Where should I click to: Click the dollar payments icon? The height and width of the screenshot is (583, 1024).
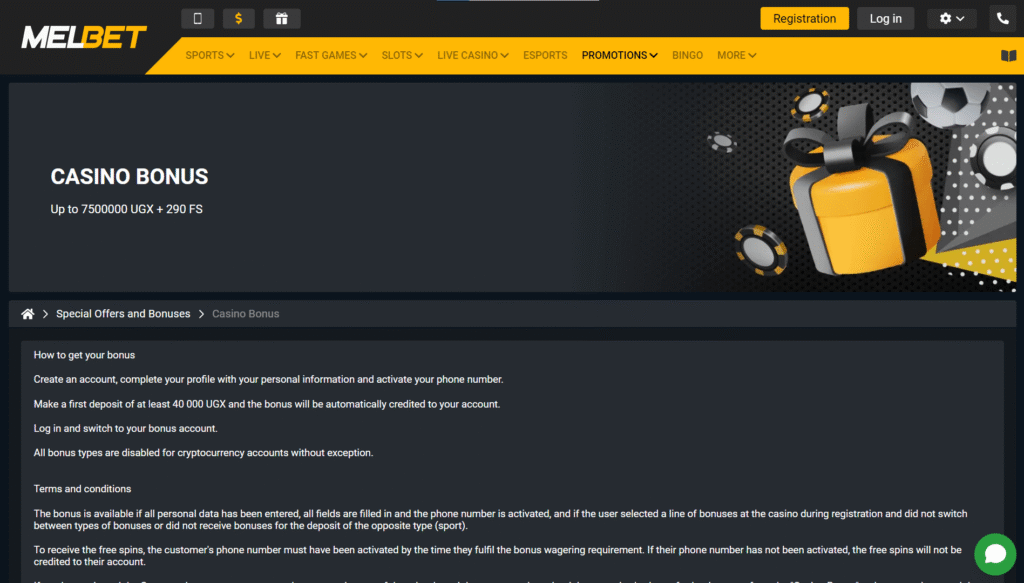[x=238, y=18]
